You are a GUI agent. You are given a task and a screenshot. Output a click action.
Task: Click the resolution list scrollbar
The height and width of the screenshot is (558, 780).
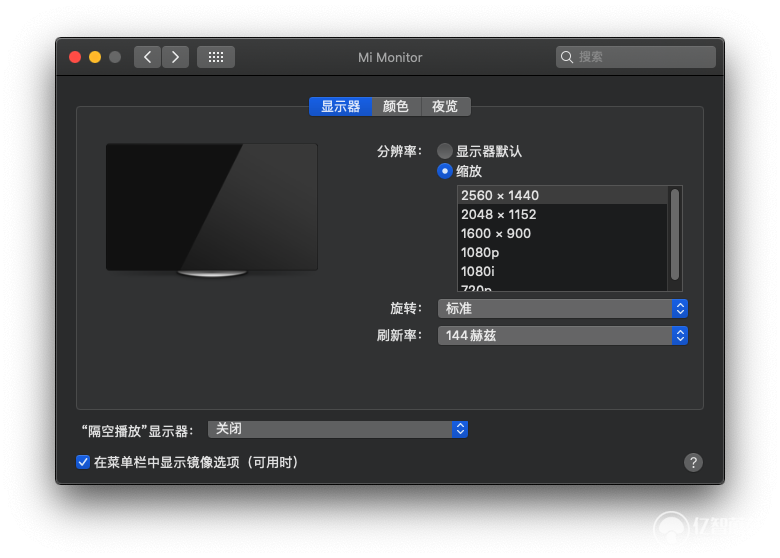pos(675,234)
